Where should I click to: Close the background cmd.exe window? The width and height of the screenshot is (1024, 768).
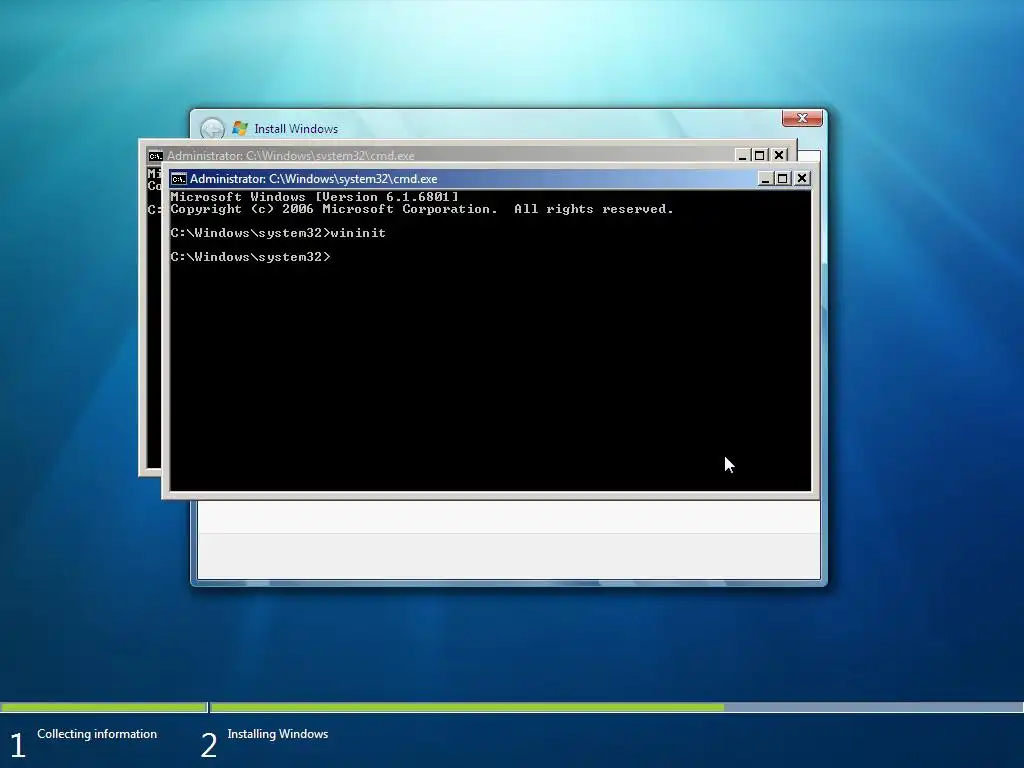[779, 155]
